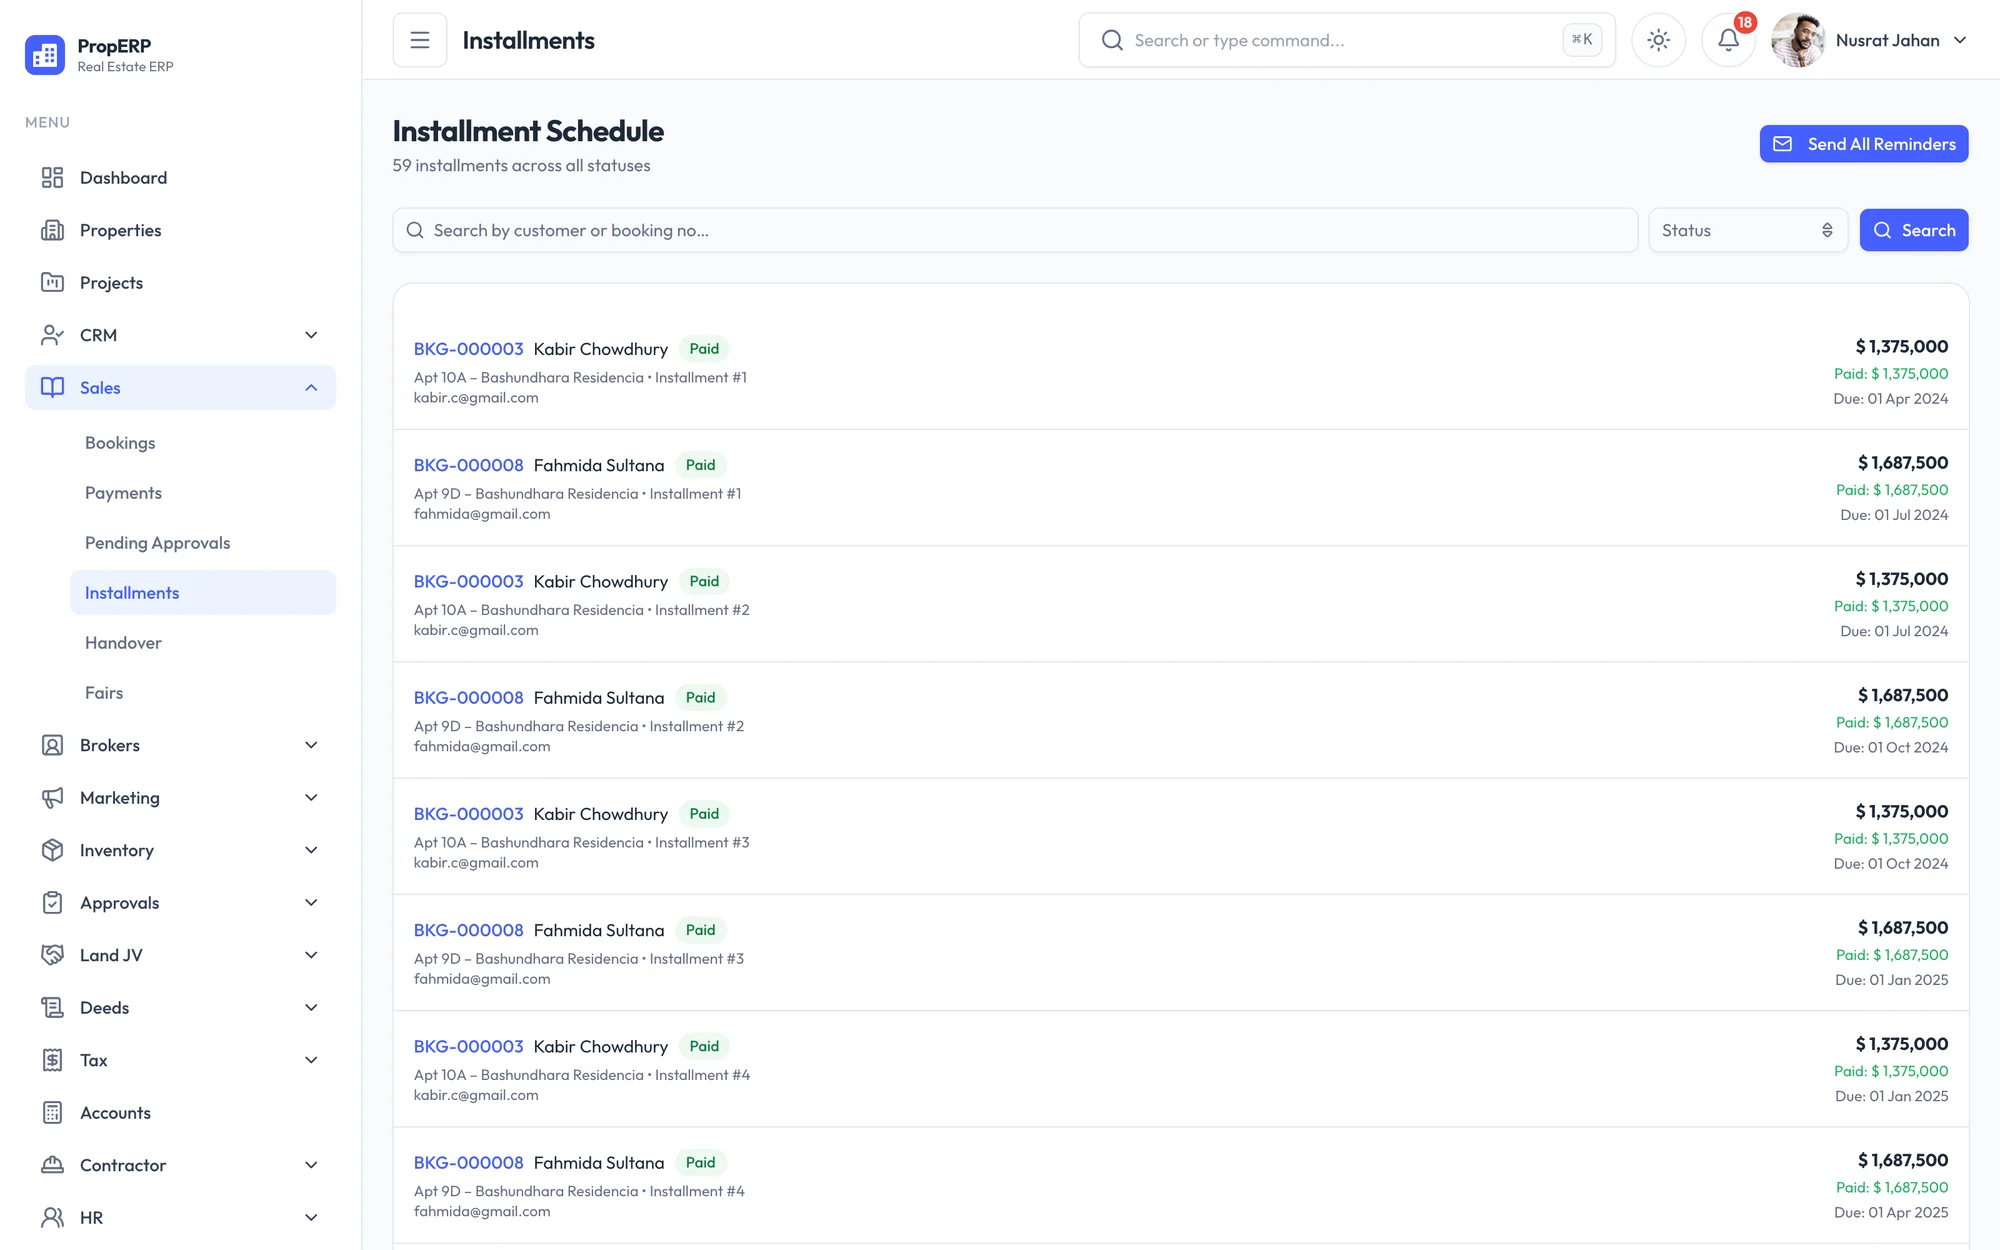Viewport: 2000px width, 1250px height.
Task: Click the Marketing megaphone icon
Action: [52, 798]
